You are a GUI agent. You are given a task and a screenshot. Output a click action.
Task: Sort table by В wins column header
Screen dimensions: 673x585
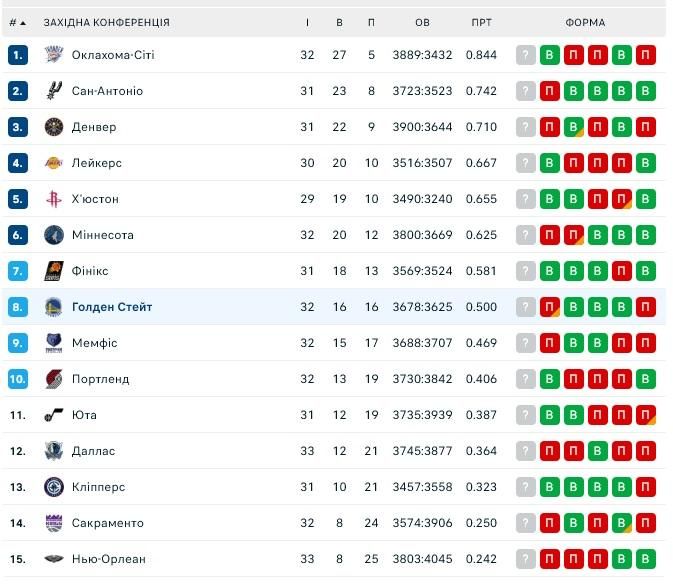tap(339, 22)
